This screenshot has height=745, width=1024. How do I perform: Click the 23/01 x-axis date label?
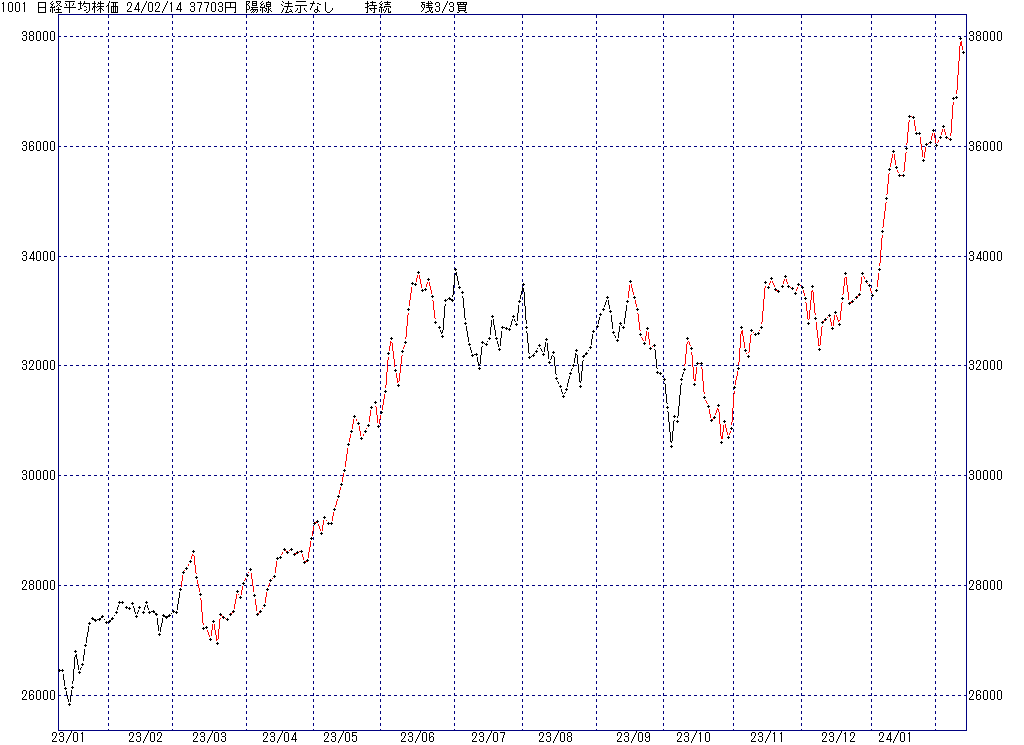tap(69, 738)
